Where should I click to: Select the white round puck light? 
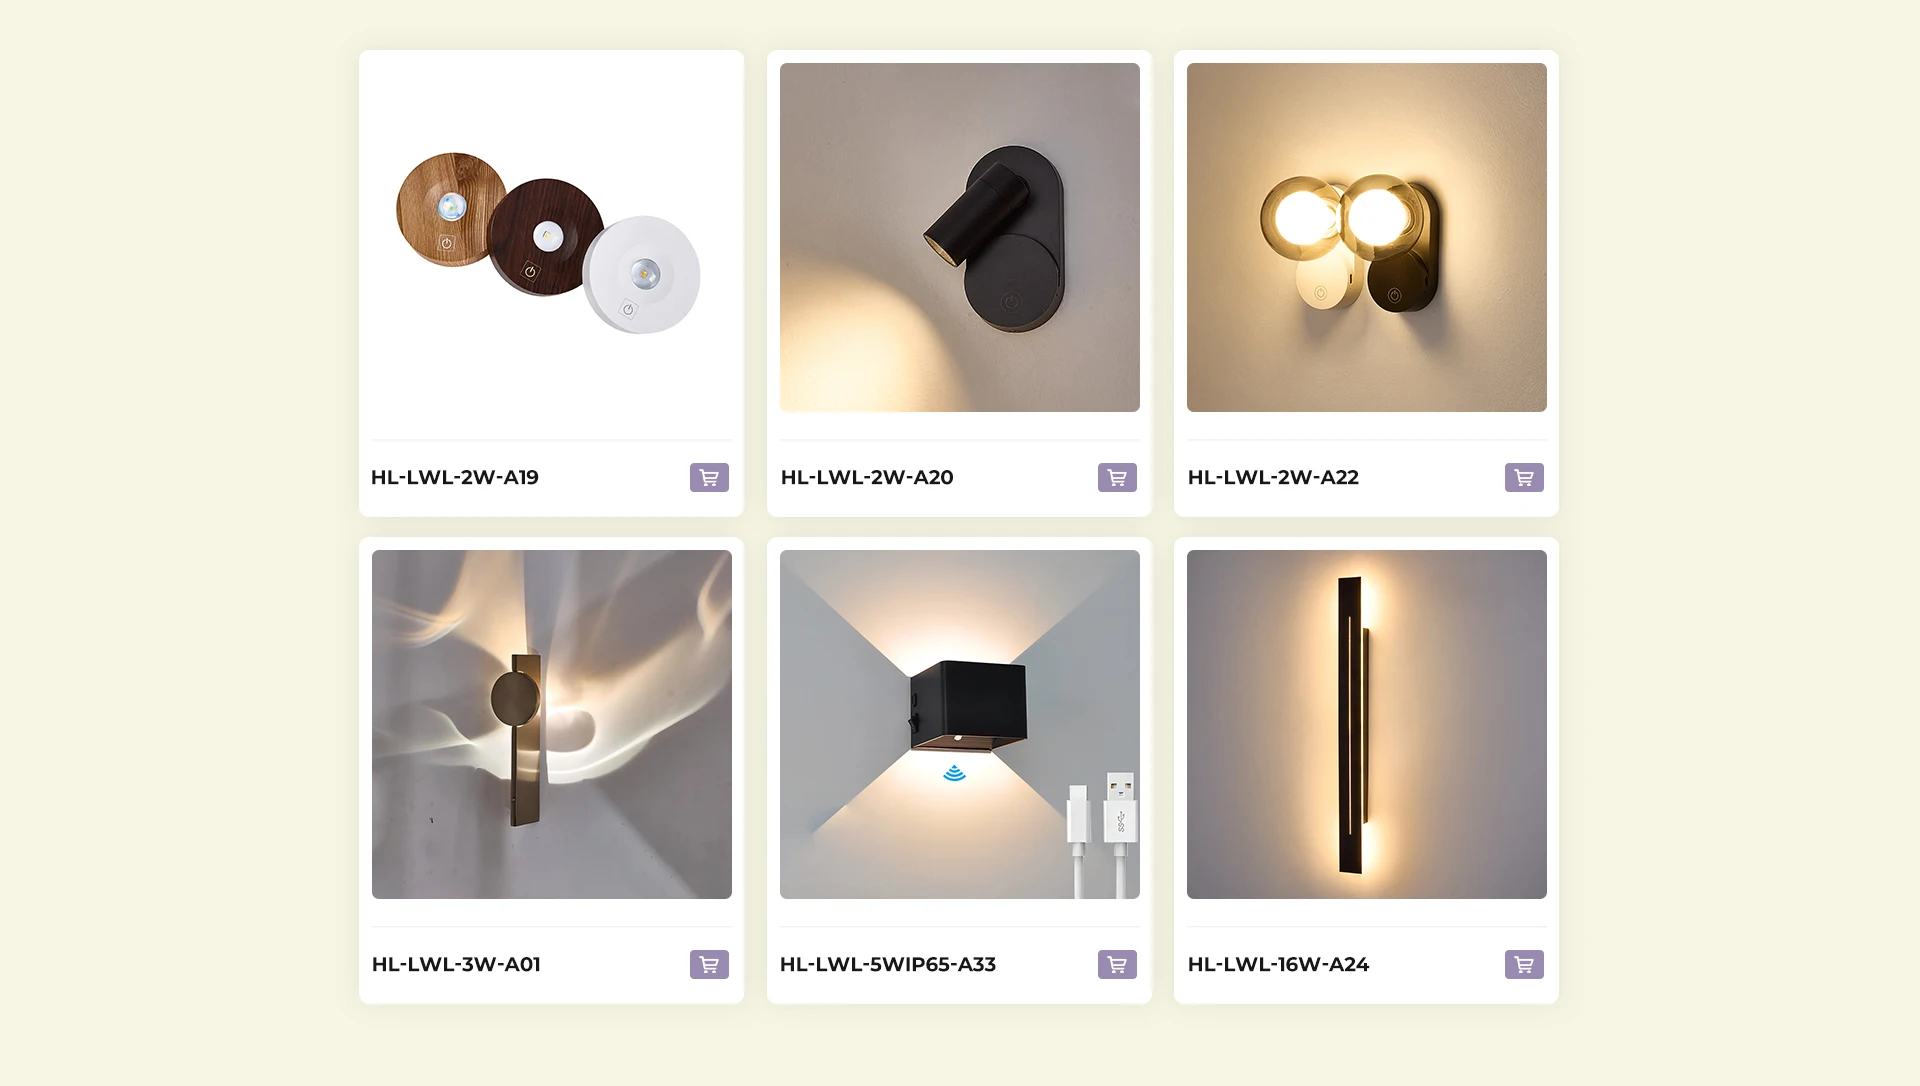click(642, 275)
